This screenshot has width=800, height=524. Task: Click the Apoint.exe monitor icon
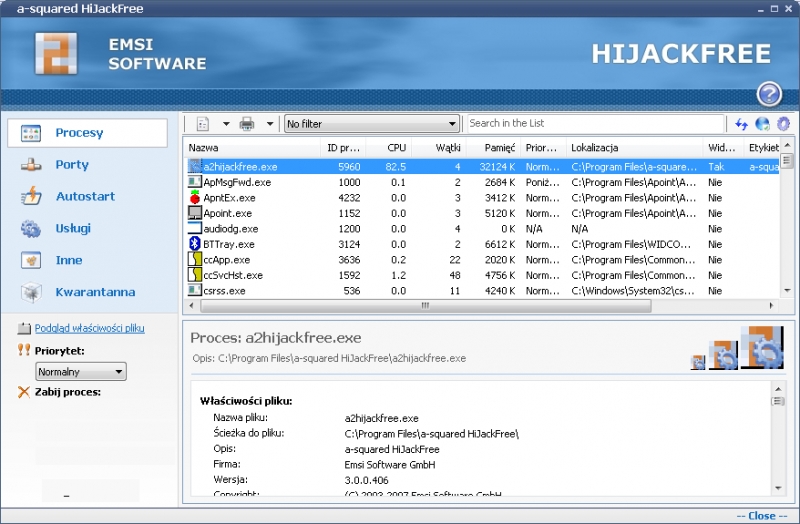[195, 213]
